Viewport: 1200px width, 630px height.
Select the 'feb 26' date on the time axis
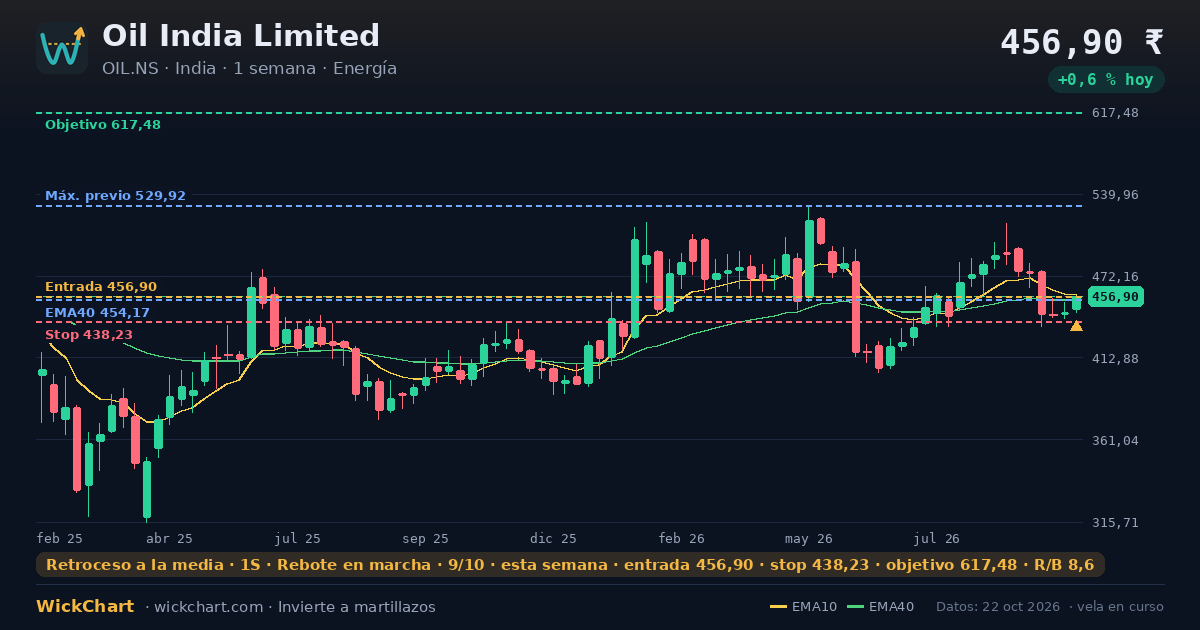[x=682, y=539]
